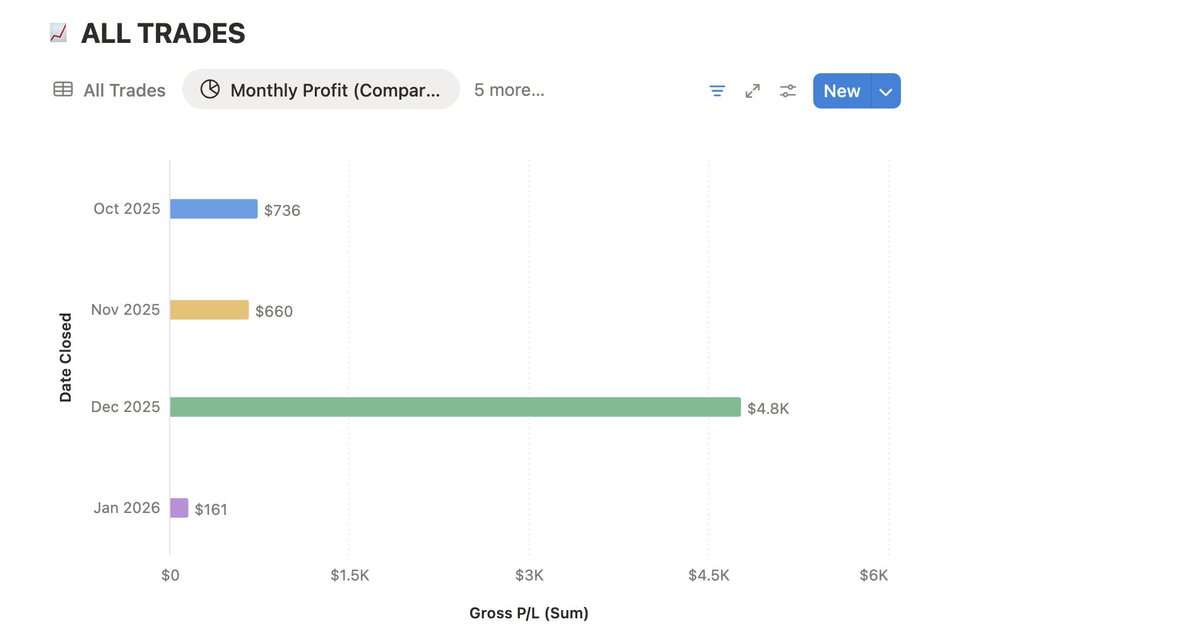Click the New button
This screenshot has width=1200, height=636.
click(x=842, y=91)
